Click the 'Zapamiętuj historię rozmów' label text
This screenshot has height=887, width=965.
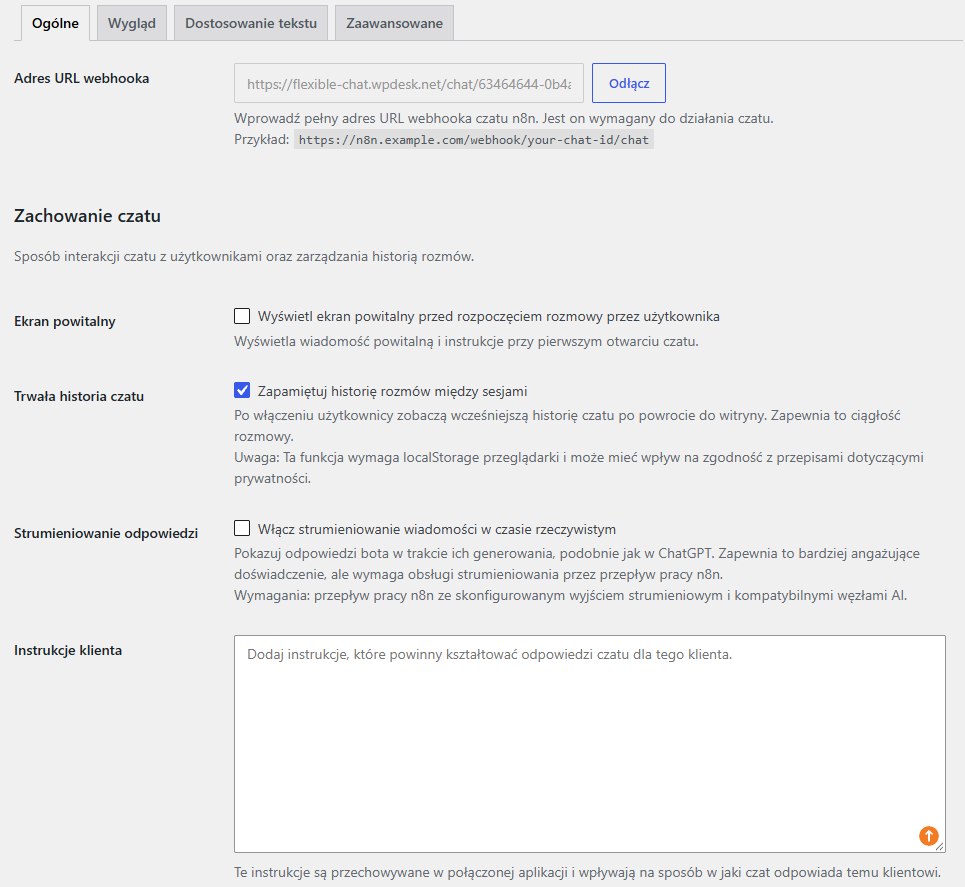pos(393,391)
